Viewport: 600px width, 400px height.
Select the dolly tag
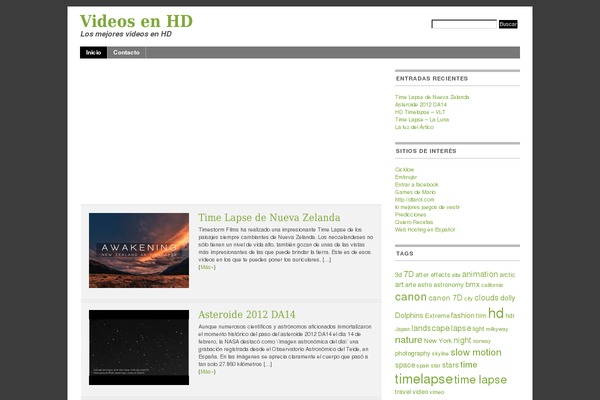click(x=507, y=298)
